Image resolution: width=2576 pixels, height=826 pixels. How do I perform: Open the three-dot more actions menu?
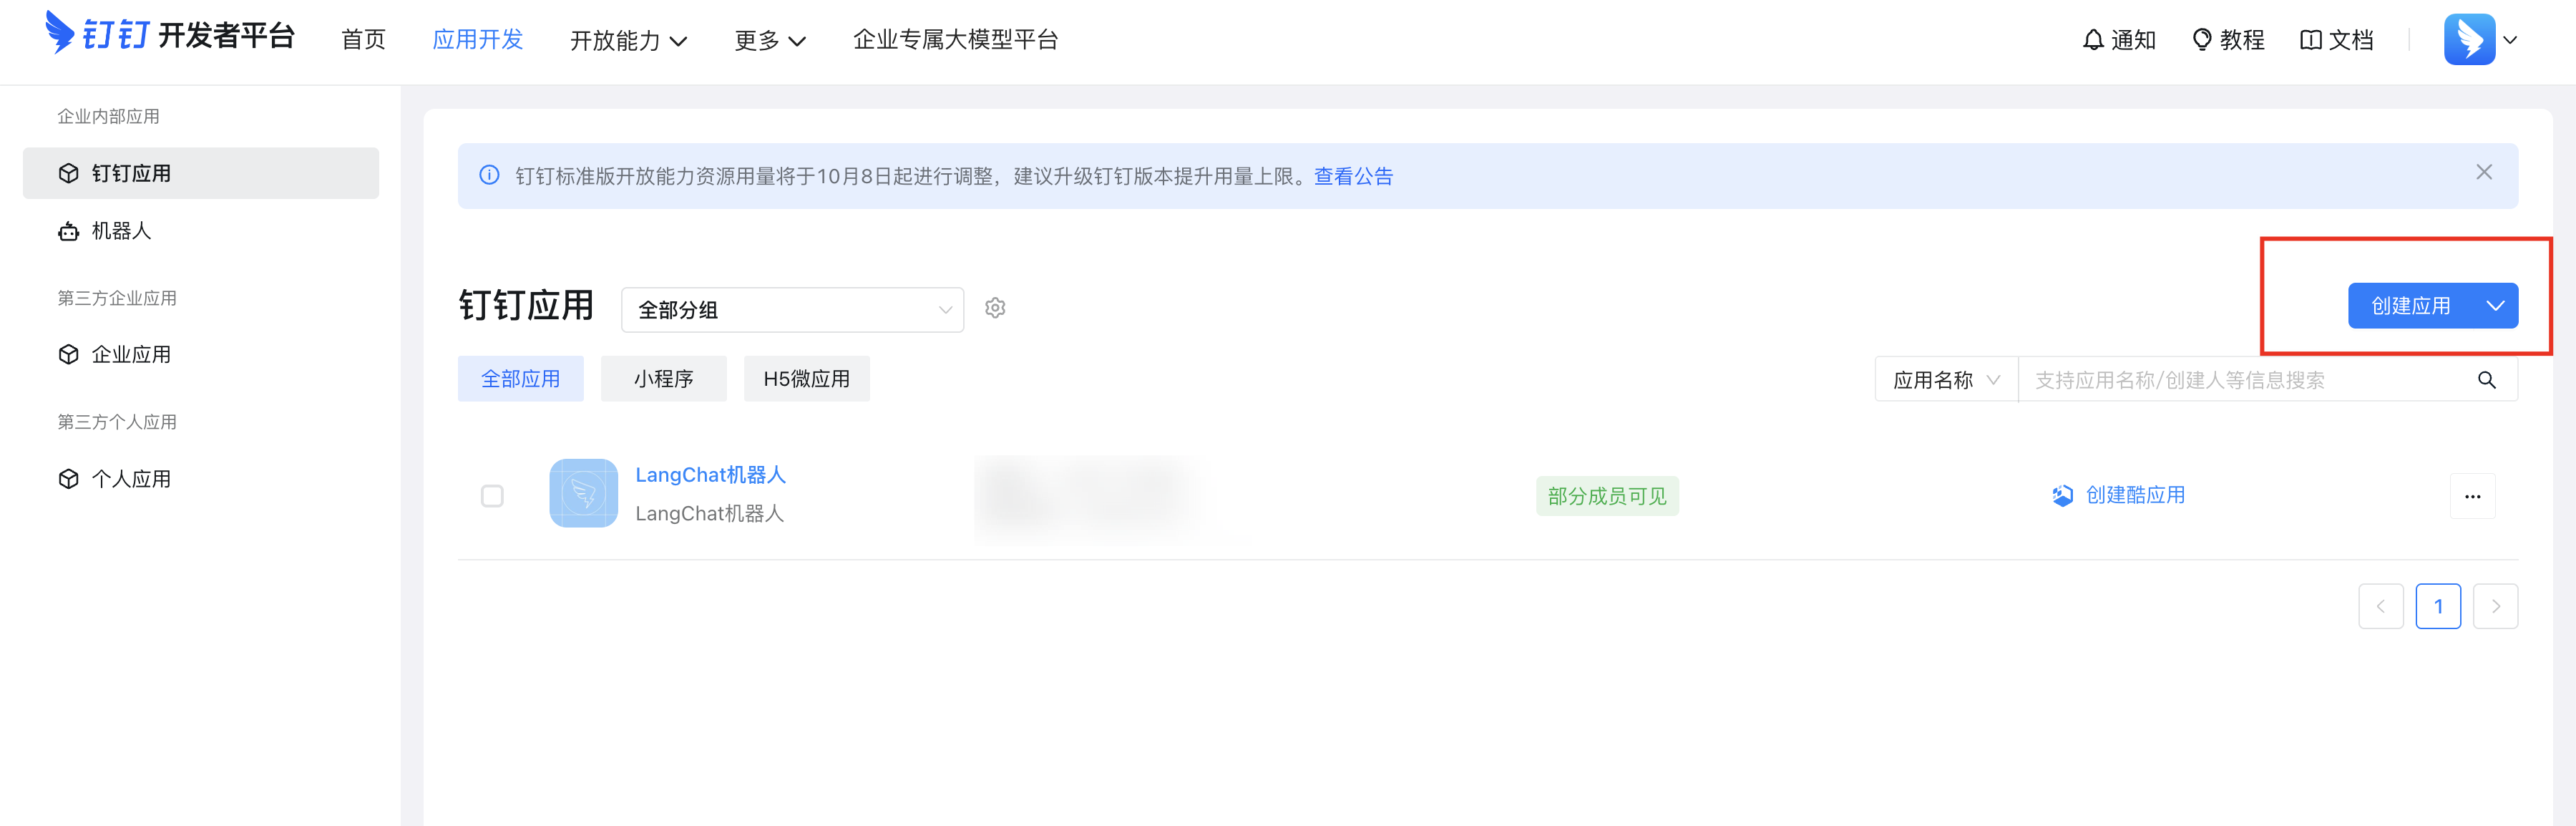coord(2472,496)
